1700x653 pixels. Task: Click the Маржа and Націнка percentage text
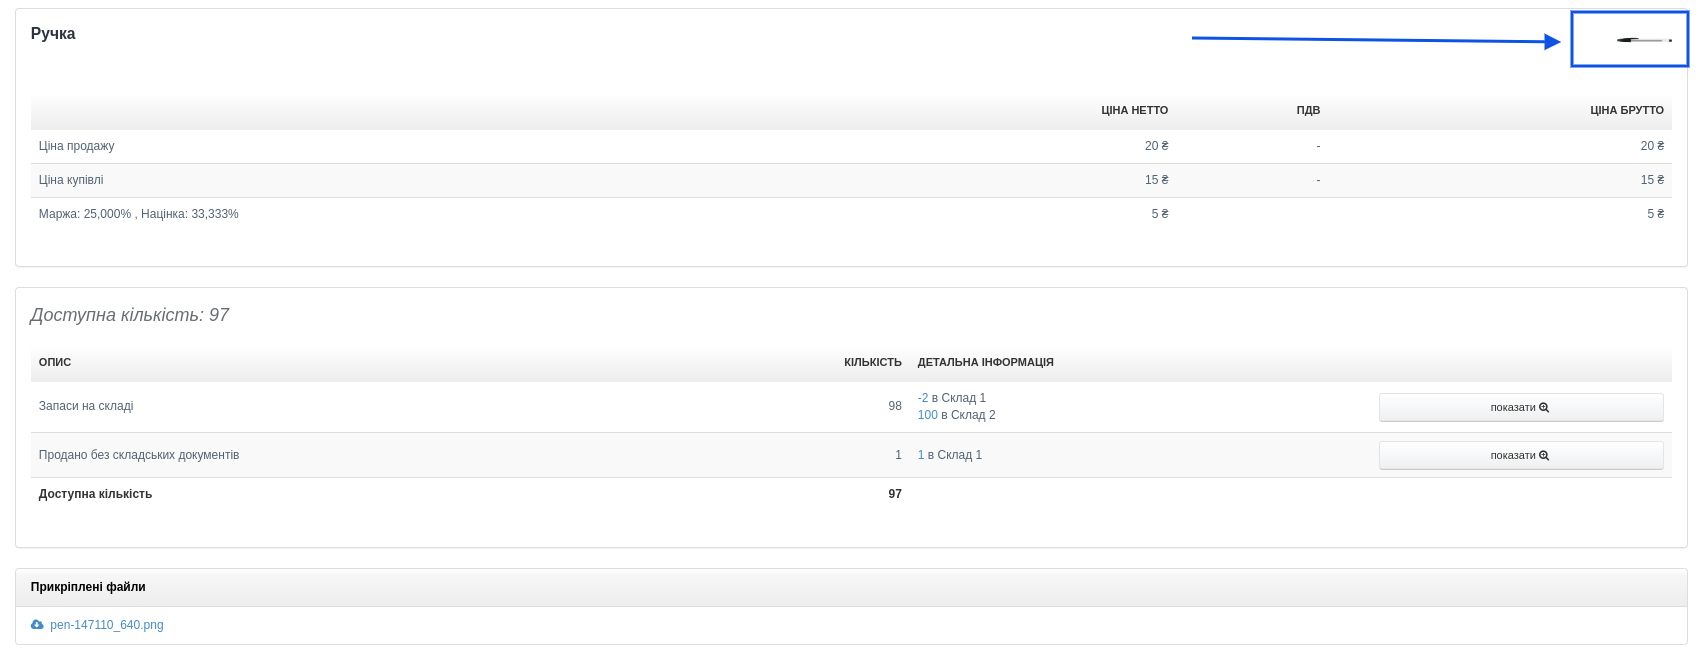pyautogui.click(x=138, y=214)
